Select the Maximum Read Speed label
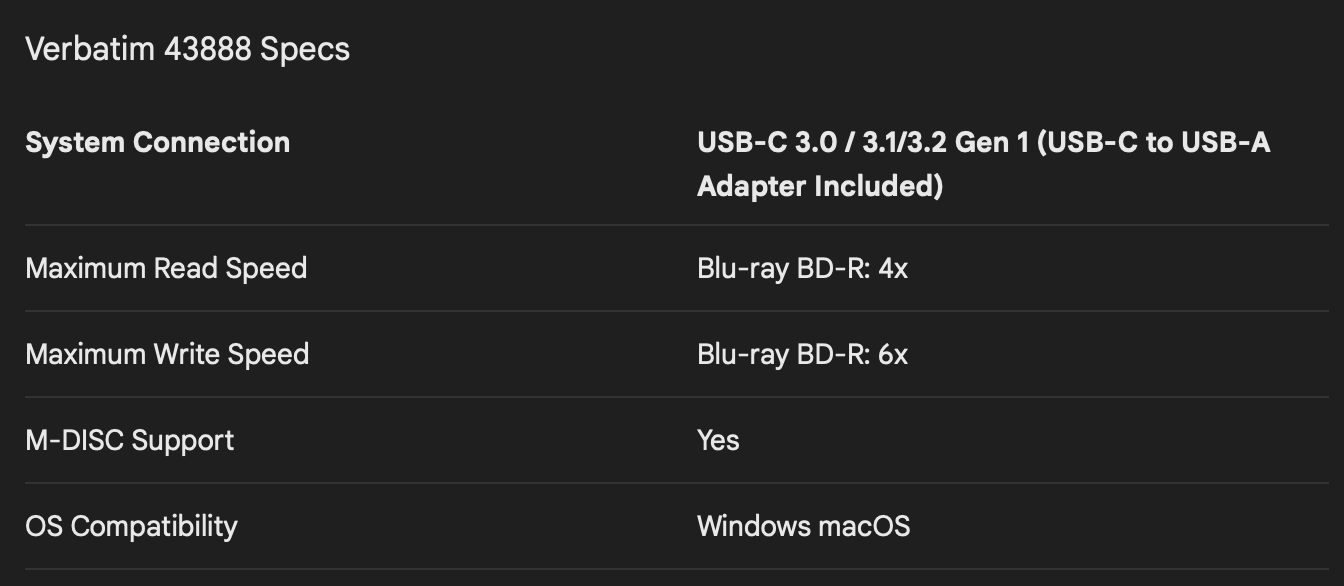The height and width of the screenshot is (586, 1344). point(166,268)
